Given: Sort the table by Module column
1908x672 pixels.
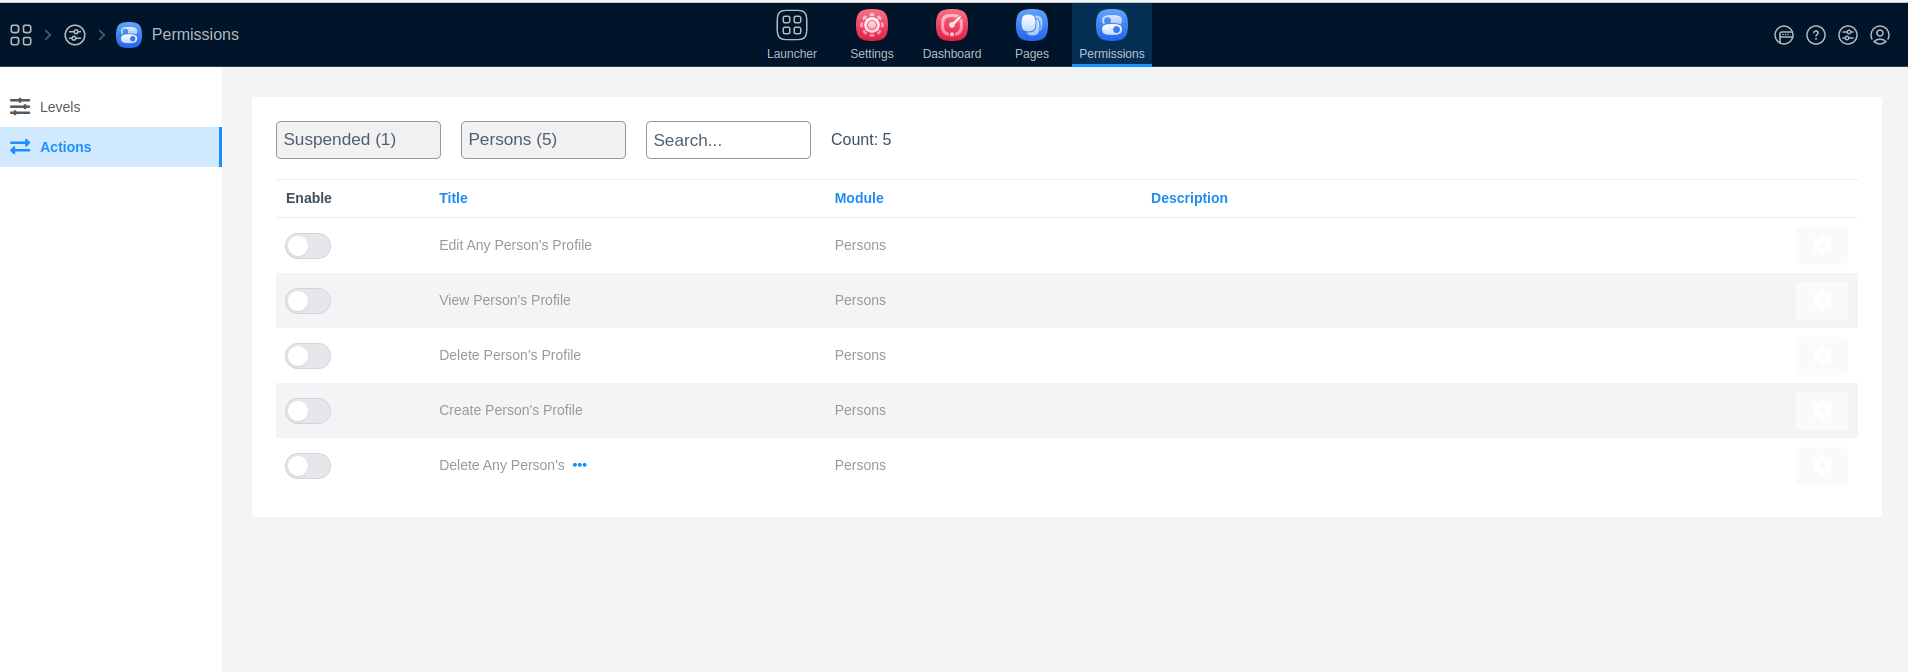Looking at the screenshot, I should tap(859, 198).
